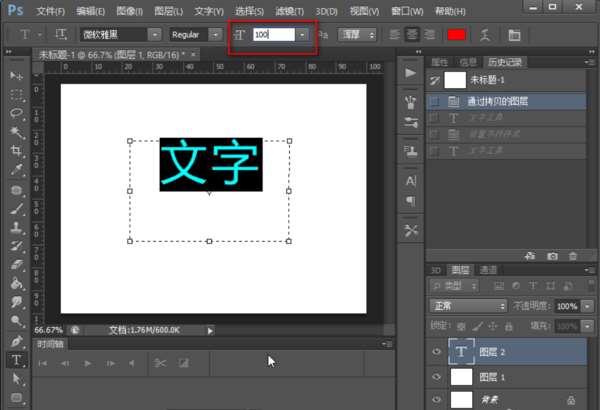The image size is (600, 410).
Task: Open the Character and Paragraph panels button
Action: (x=514, y=35)
